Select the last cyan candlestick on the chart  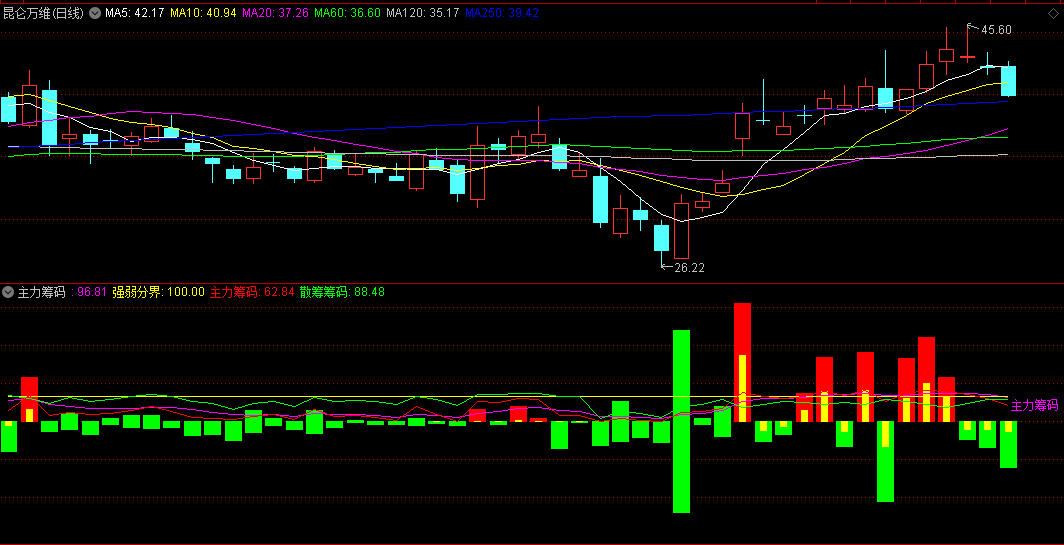[1008, 81]
